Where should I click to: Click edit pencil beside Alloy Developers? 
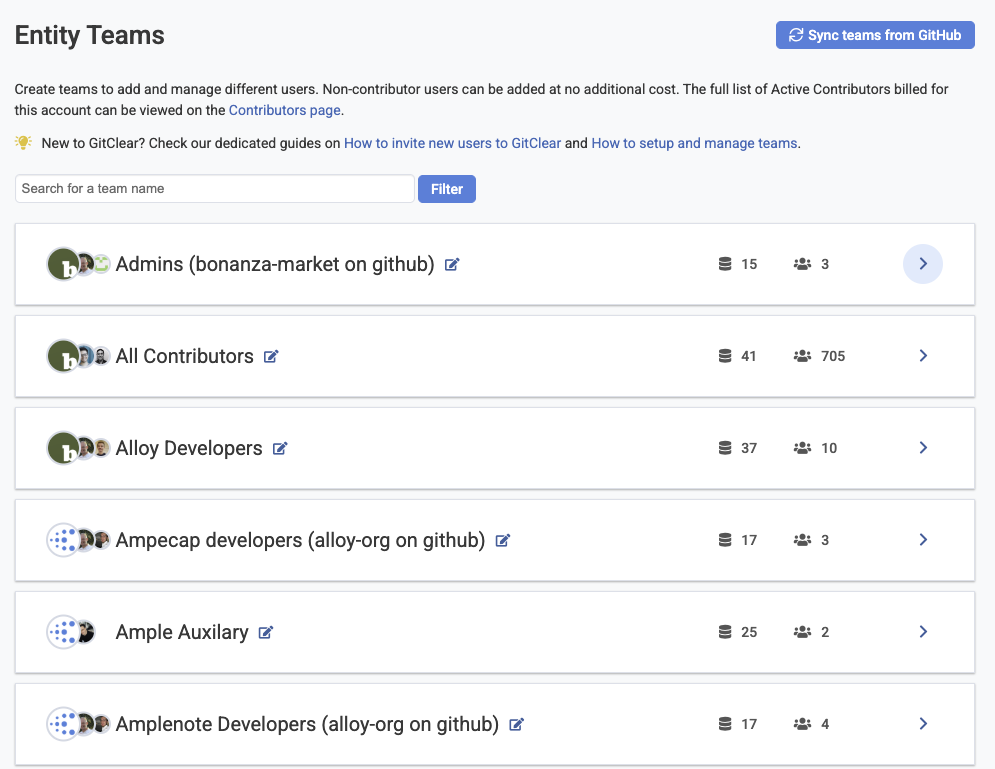click(x=280, y=449)
